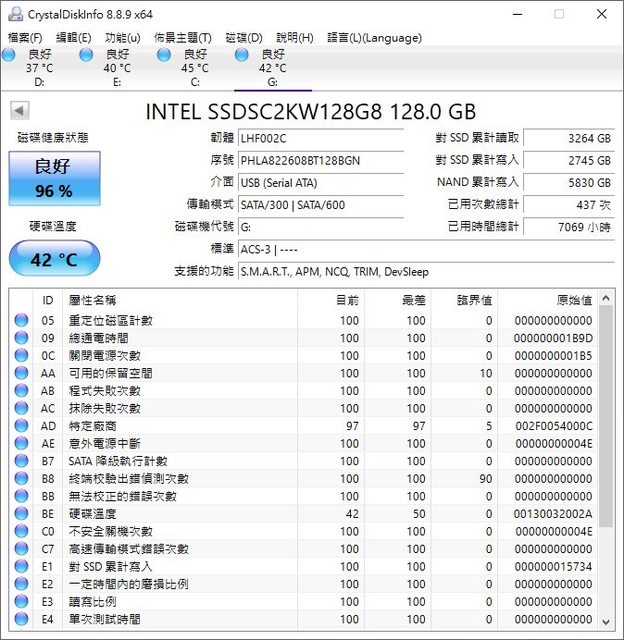The height and width of the screenshot is (640, 624).
Task: Click the status orb for attribute AD
Action: pos(21,426)
